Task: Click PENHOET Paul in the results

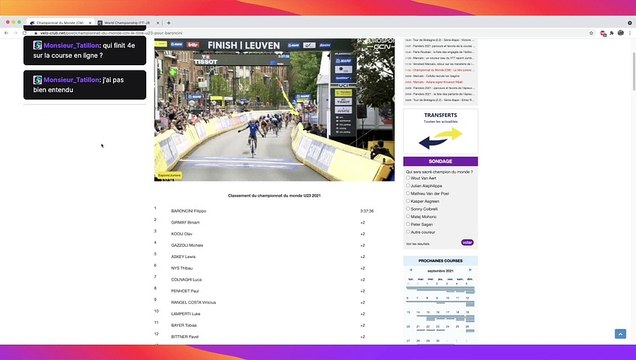Action: pyautogui.click(x=185, y=291)
